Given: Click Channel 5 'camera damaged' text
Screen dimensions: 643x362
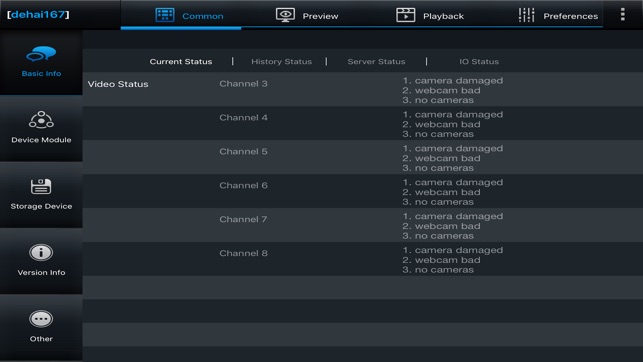Looking at the screenshot, I should pos(453,149).
